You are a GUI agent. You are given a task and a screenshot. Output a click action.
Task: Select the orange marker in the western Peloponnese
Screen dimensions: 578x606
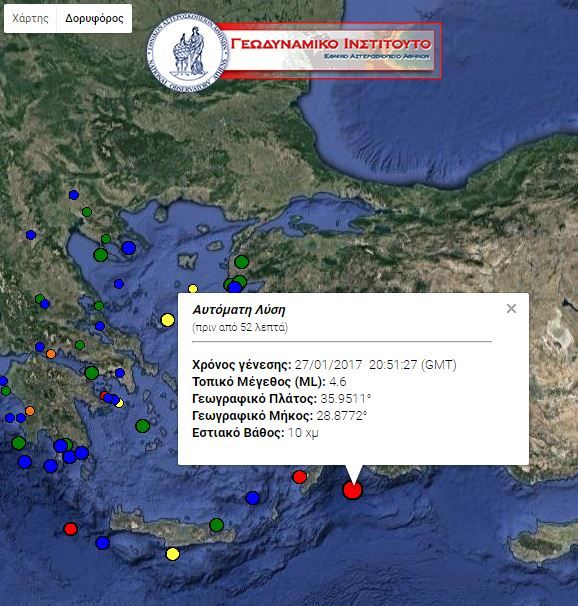coord(30,410)
